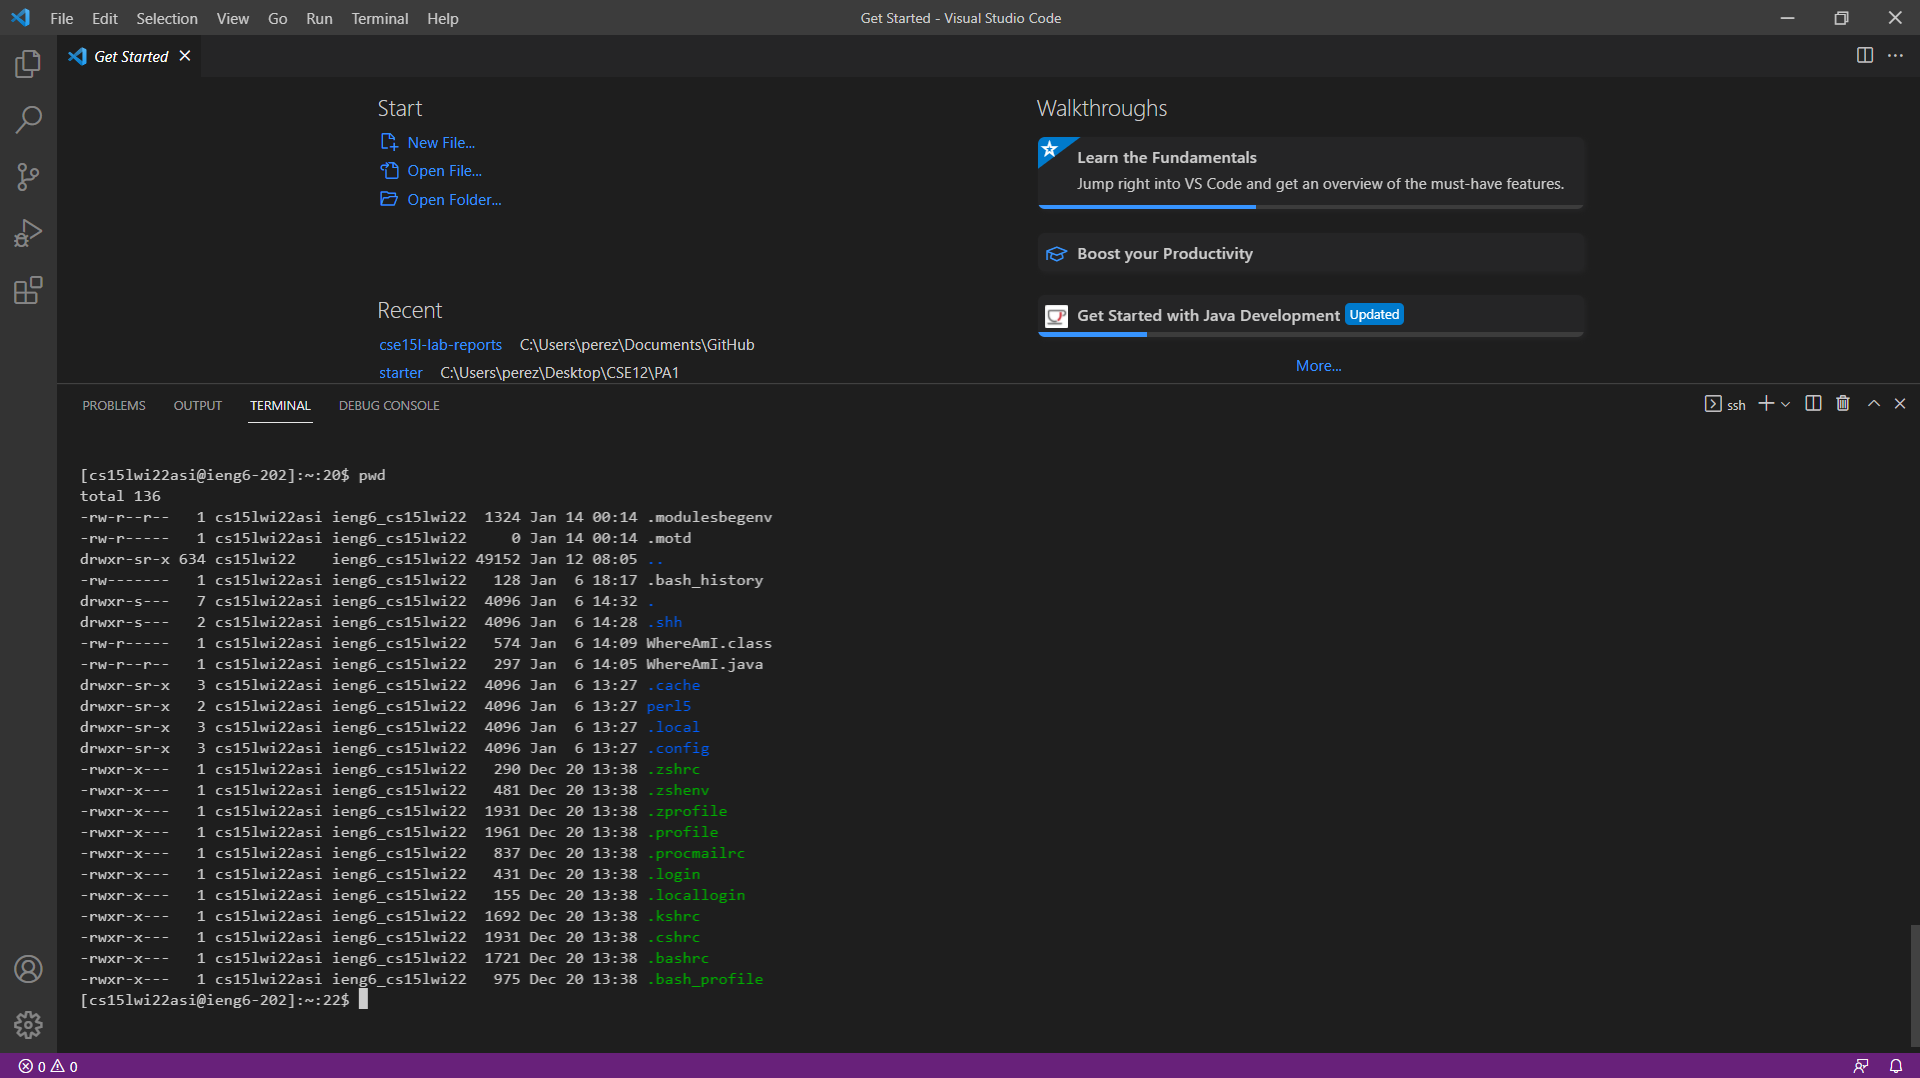Open the Source Control view
Viewport: 1920px width, 1078px height.
(28, 177)
